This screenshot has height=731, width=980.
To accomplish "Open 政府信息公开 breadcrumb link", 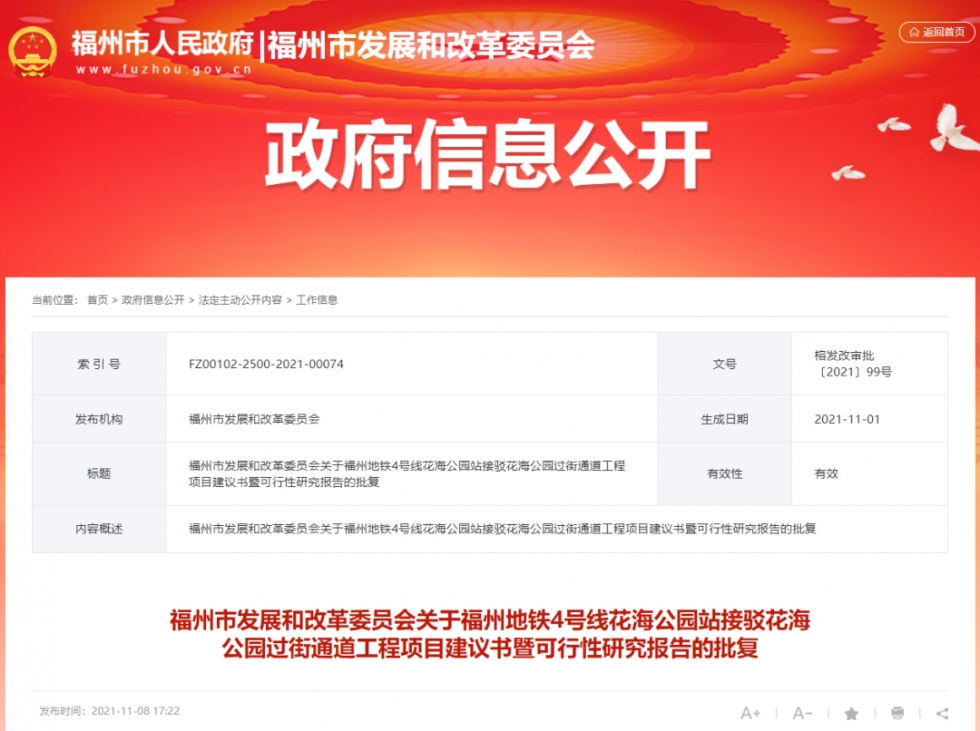I will (x=153, y=300).
